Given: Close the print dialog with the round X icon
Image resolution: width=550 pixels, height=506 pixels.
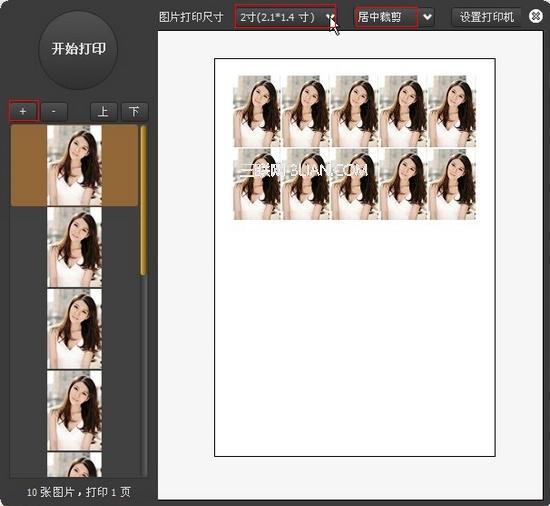Looking at the screenshot, I should click(x=536, y=16).
